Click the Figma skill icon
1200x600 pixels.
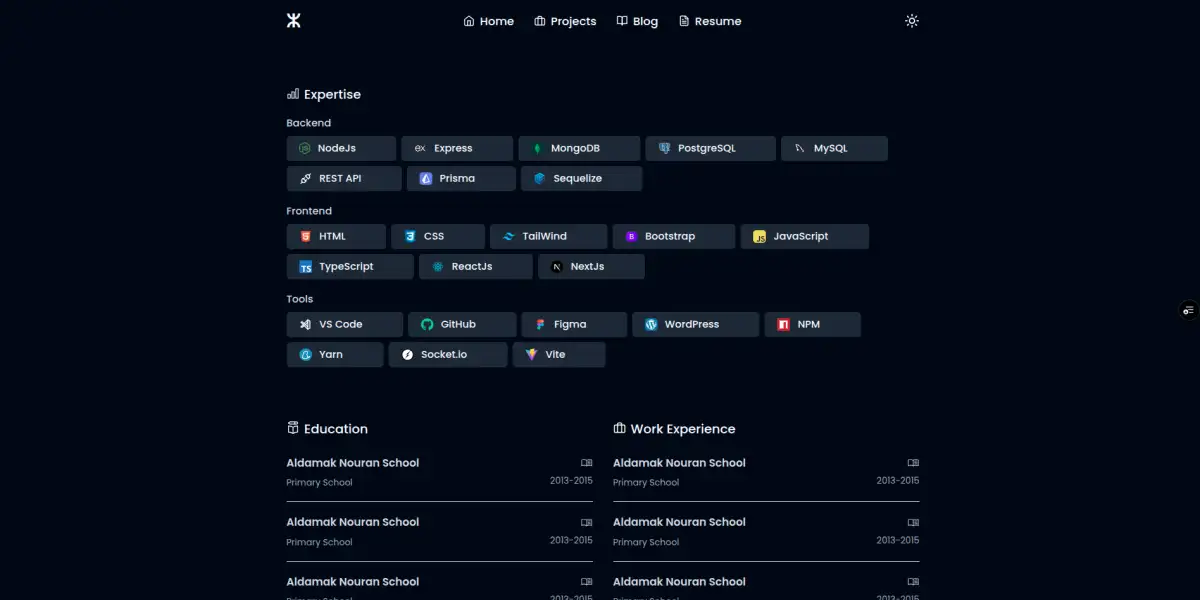(x=540, y=325)
